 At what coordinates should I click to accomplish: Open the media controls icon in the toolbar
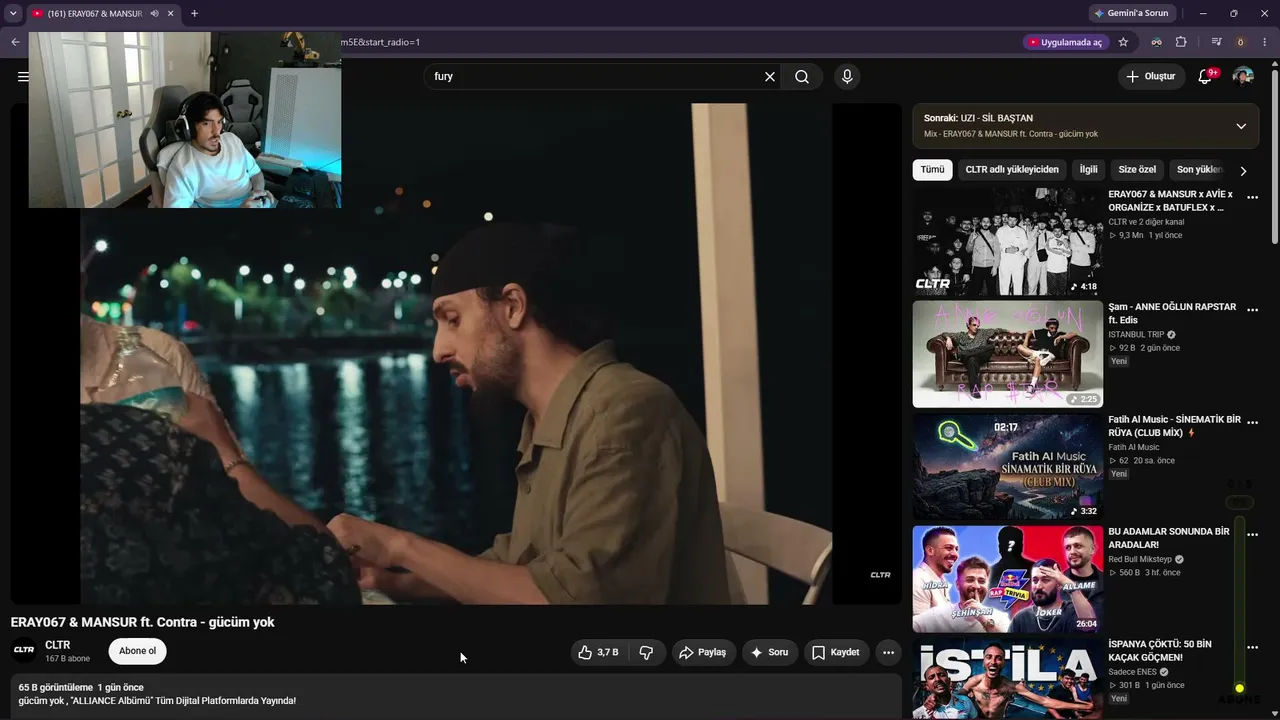[1216, 42]
